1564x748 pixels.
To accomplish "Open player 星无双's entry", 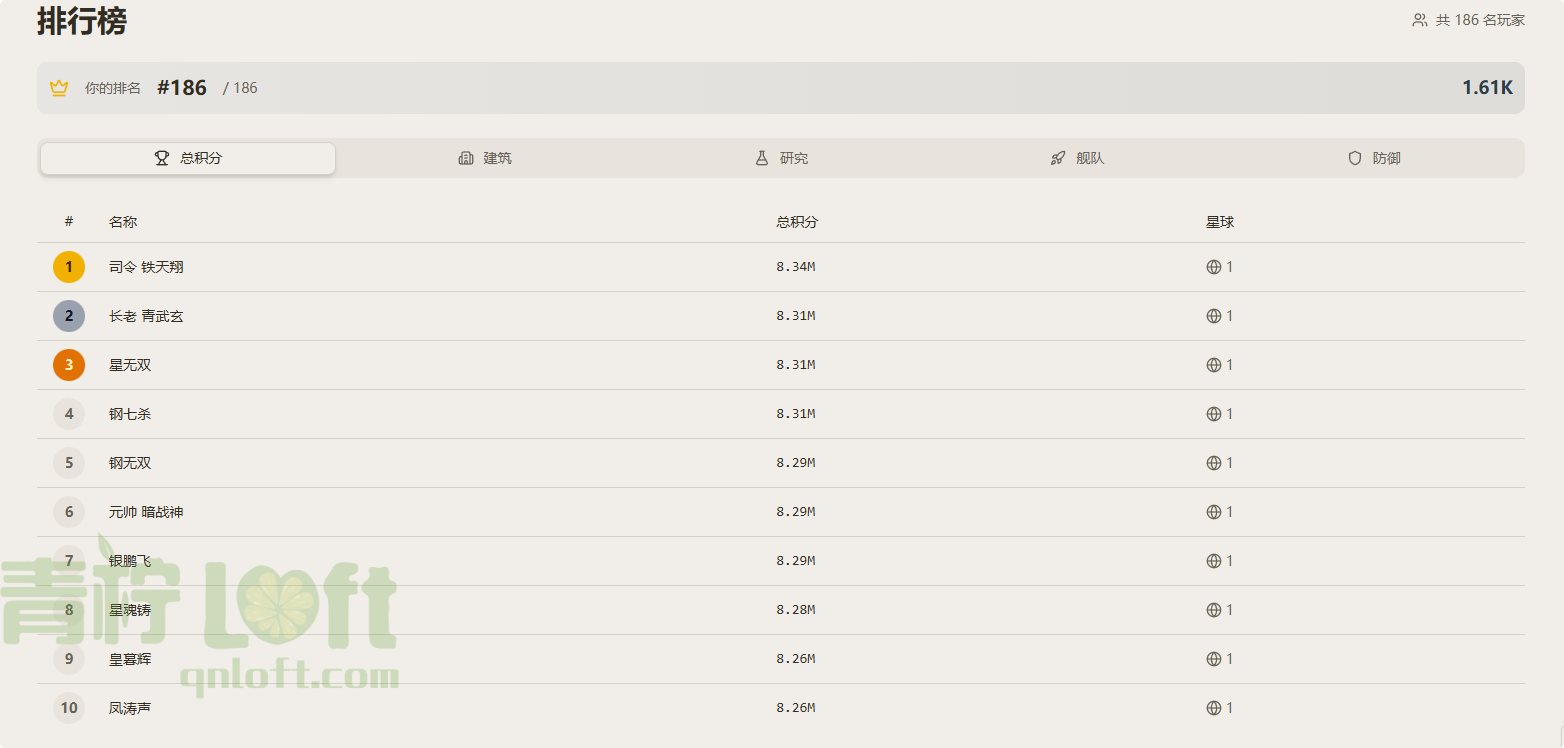I will 130,365.
